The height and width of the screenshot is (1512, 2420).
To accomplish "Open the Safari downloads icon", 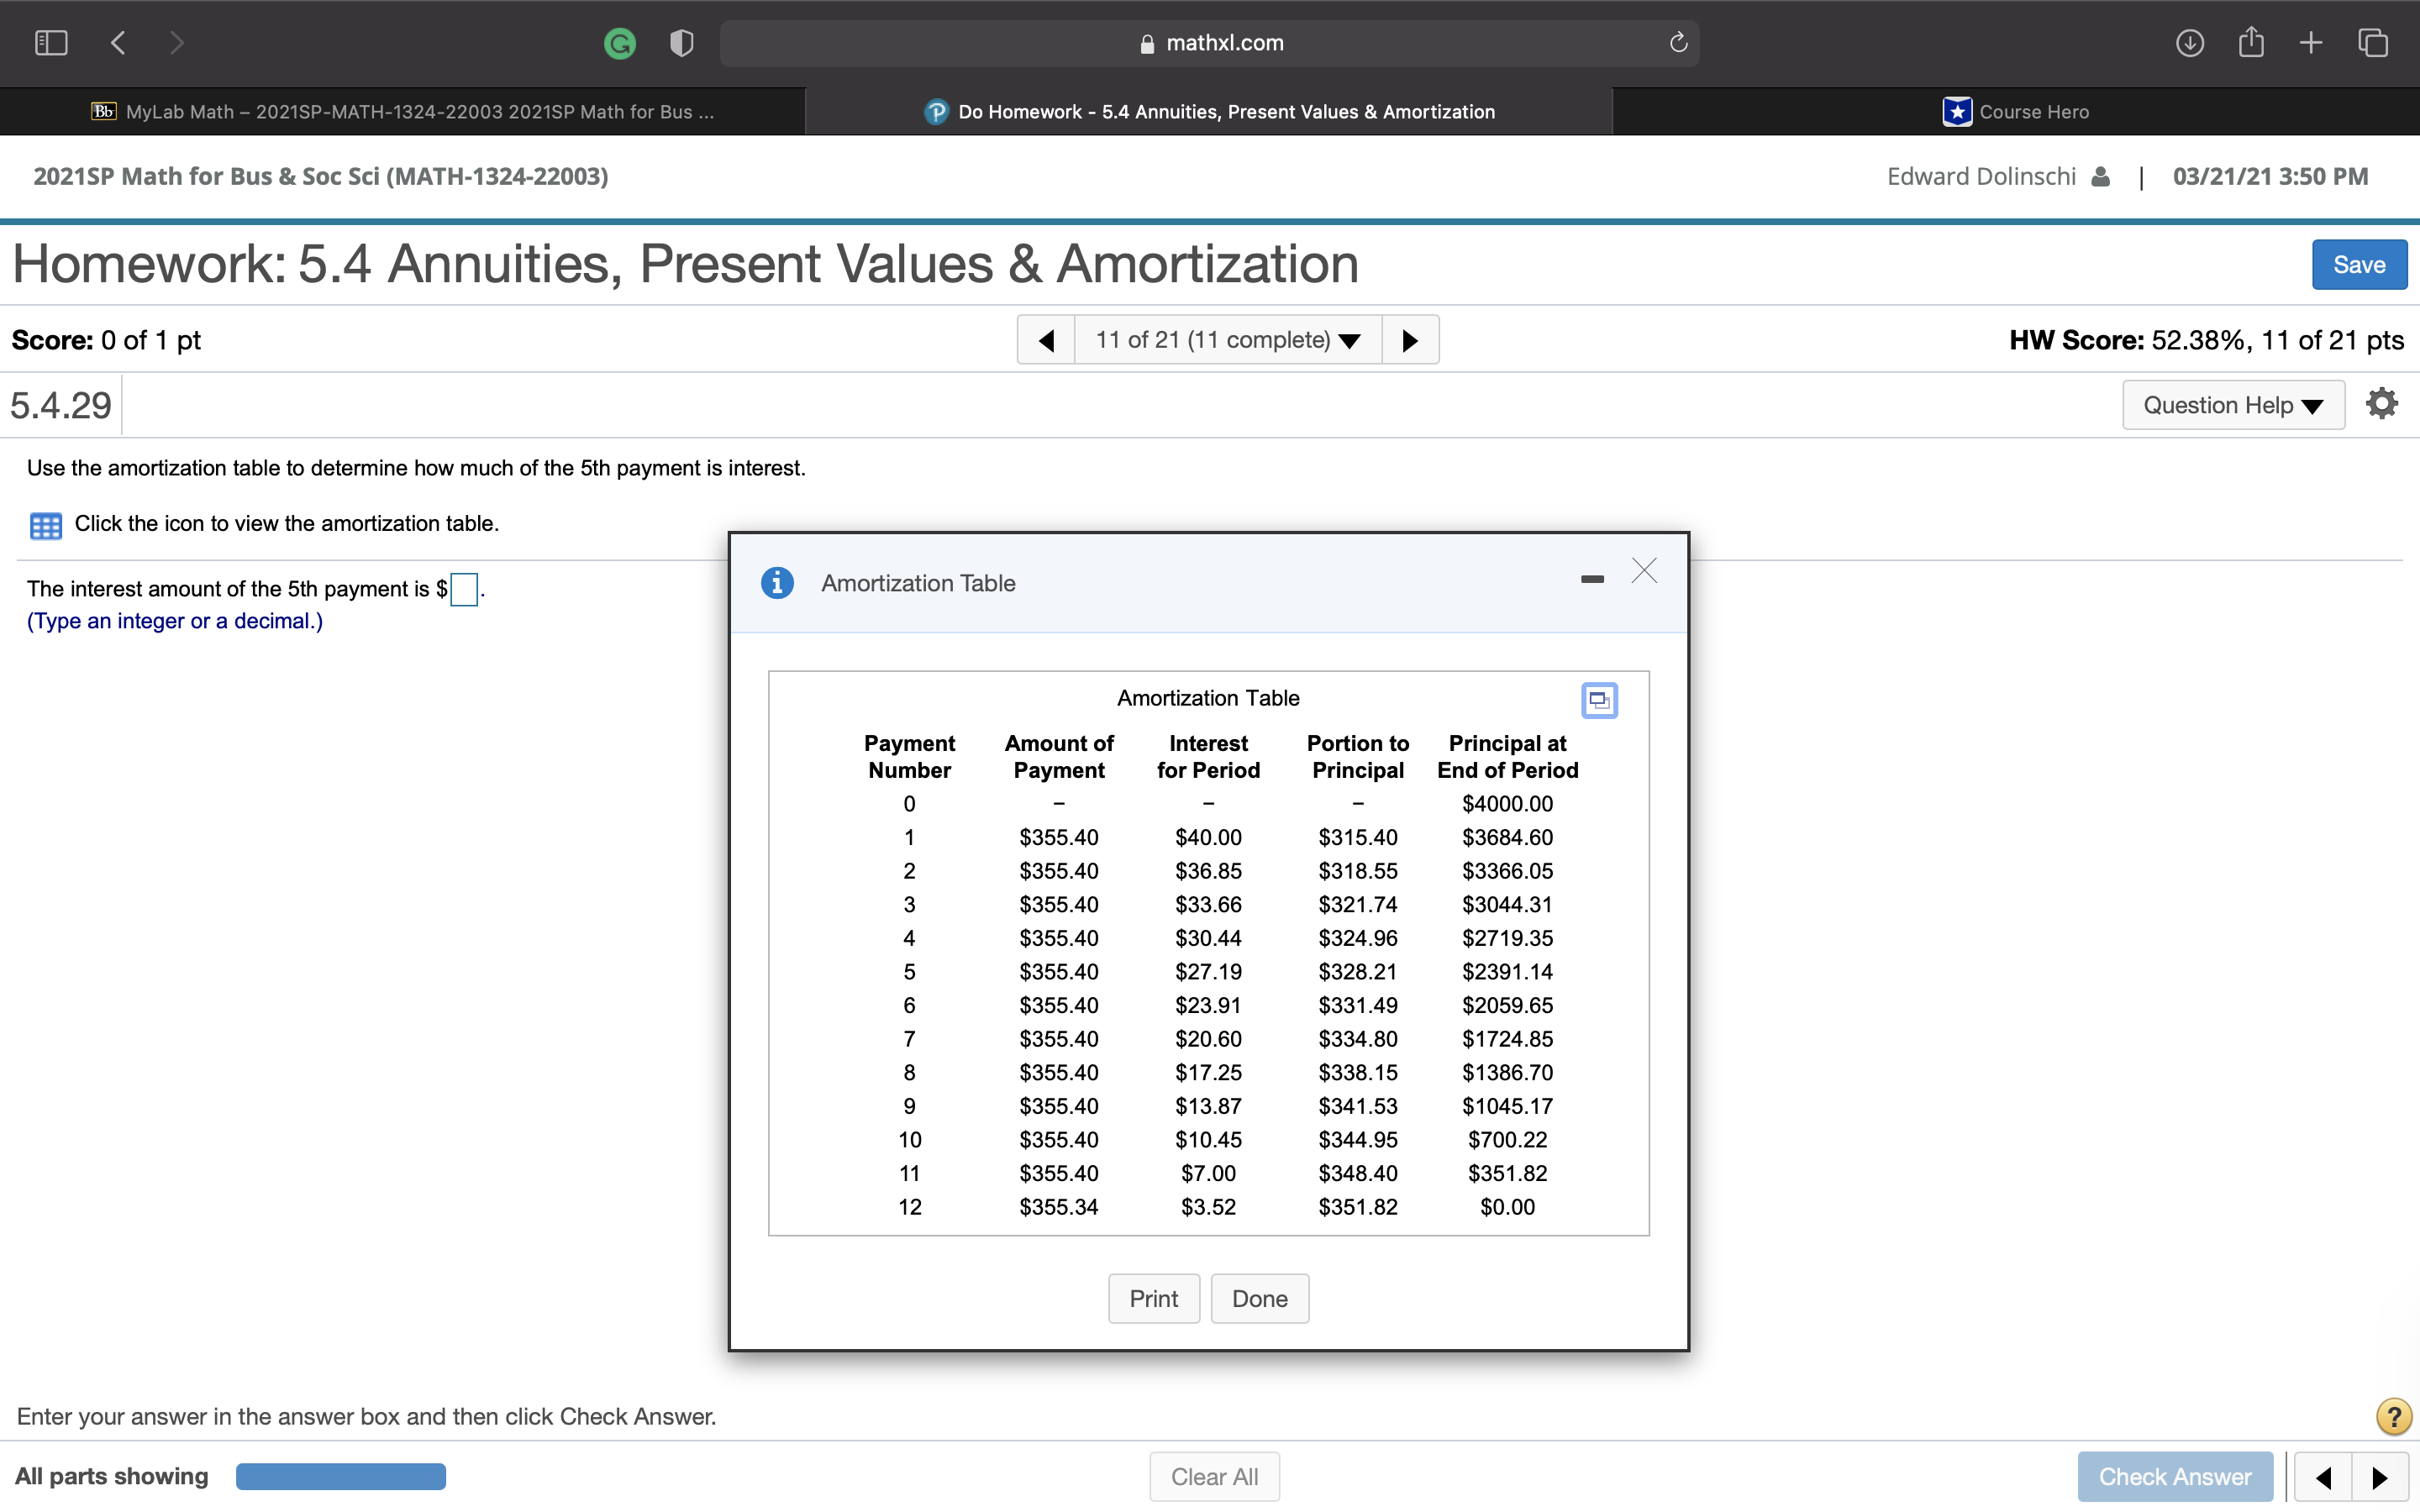I will (x=2189, y=43).
